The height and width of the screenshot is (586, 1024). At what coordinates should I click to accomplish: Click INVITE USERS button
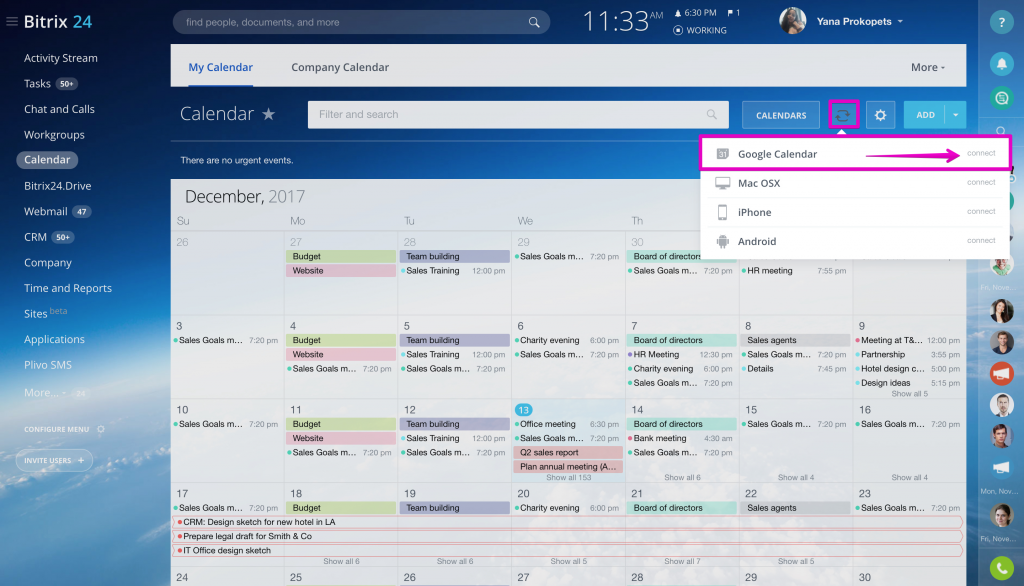[54, 461]
